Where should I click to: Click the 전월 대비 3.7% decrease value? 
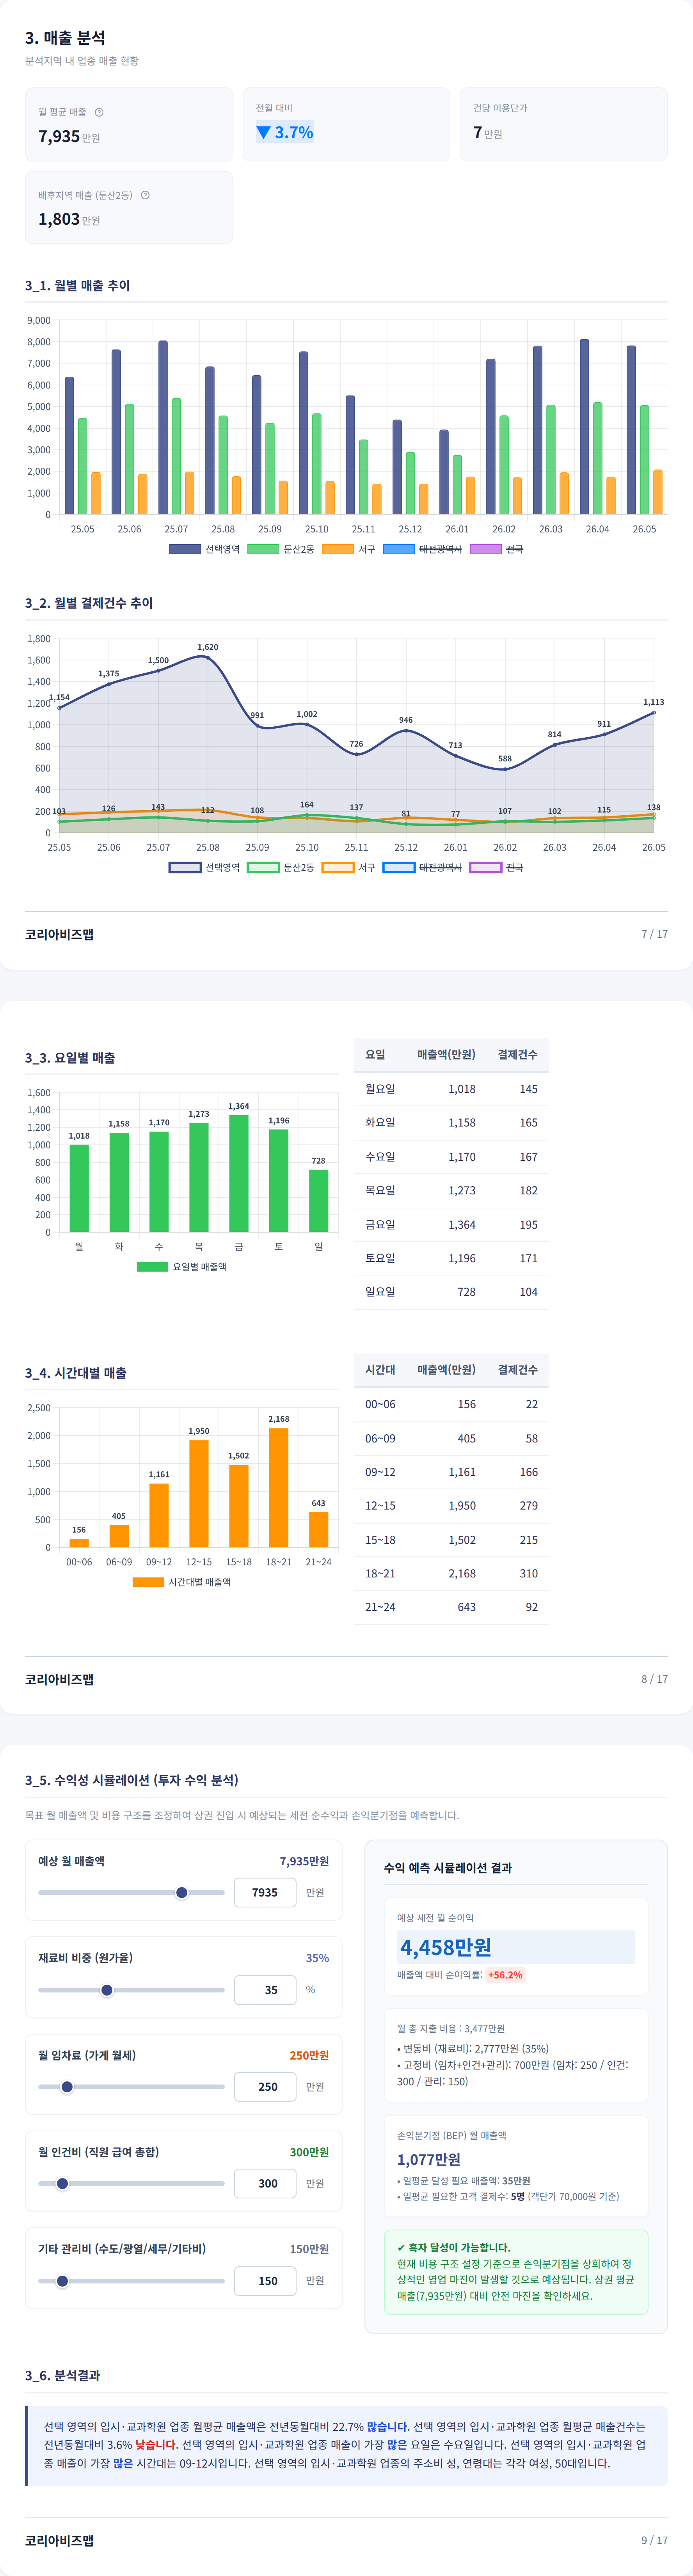(285, 132)
